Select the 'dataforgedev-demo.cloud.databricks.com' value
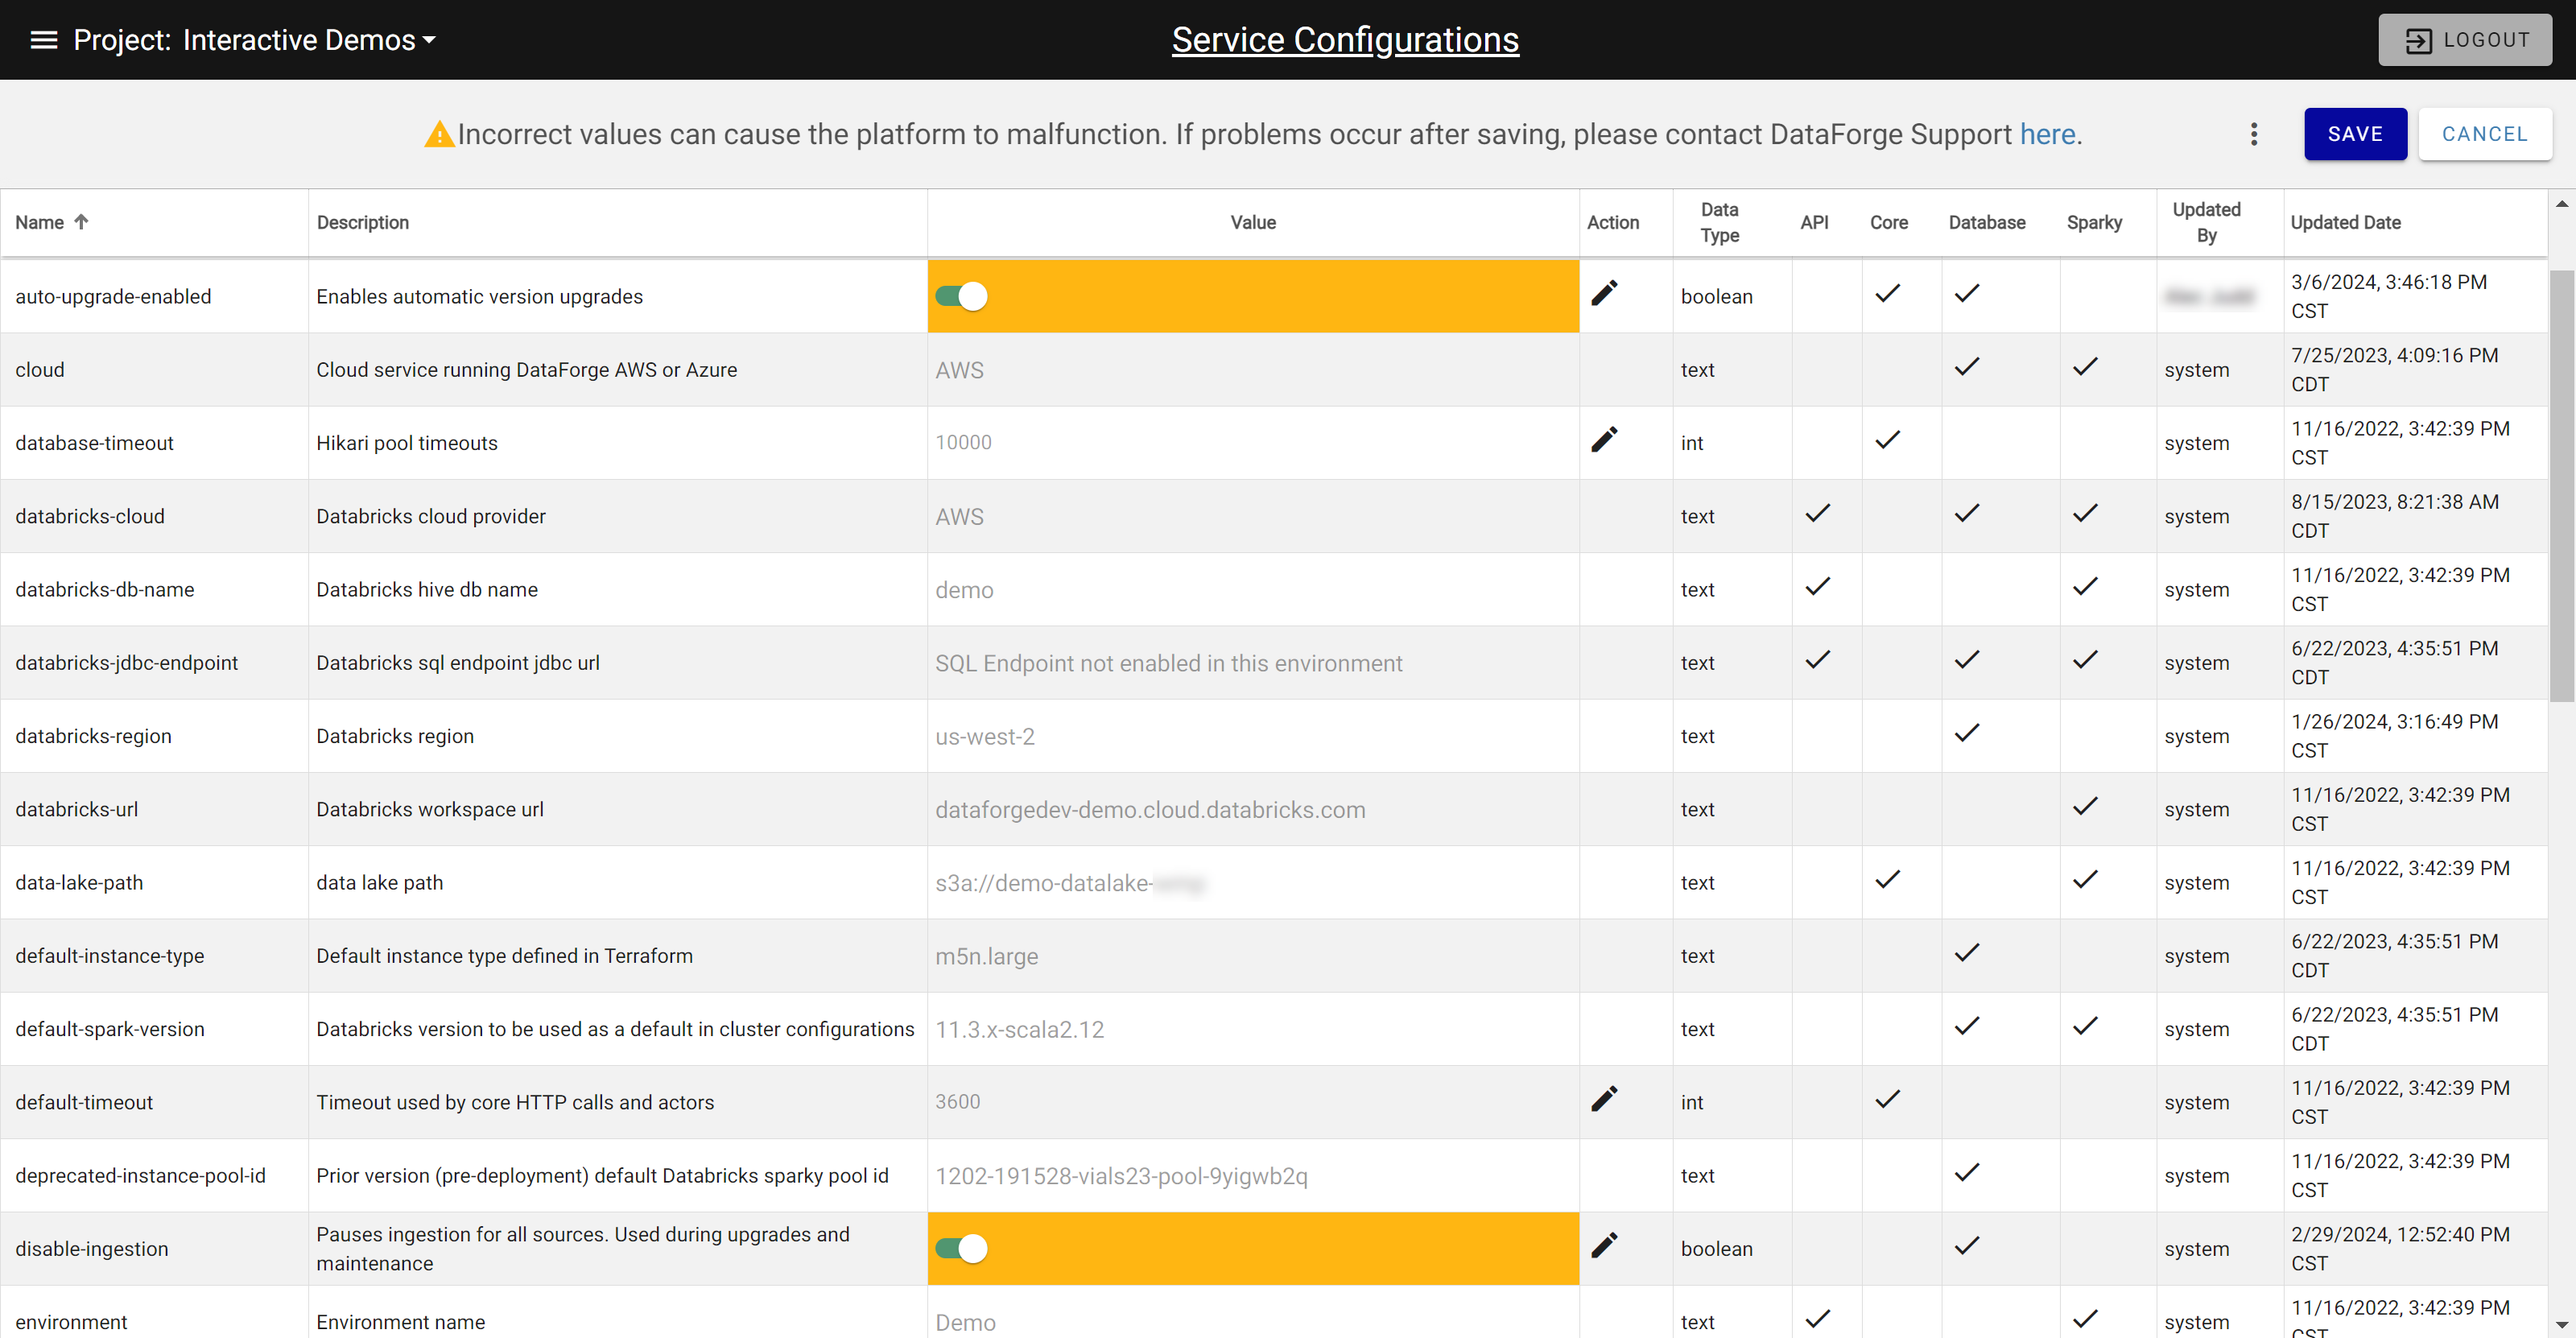 click(x=1150, y=809)
